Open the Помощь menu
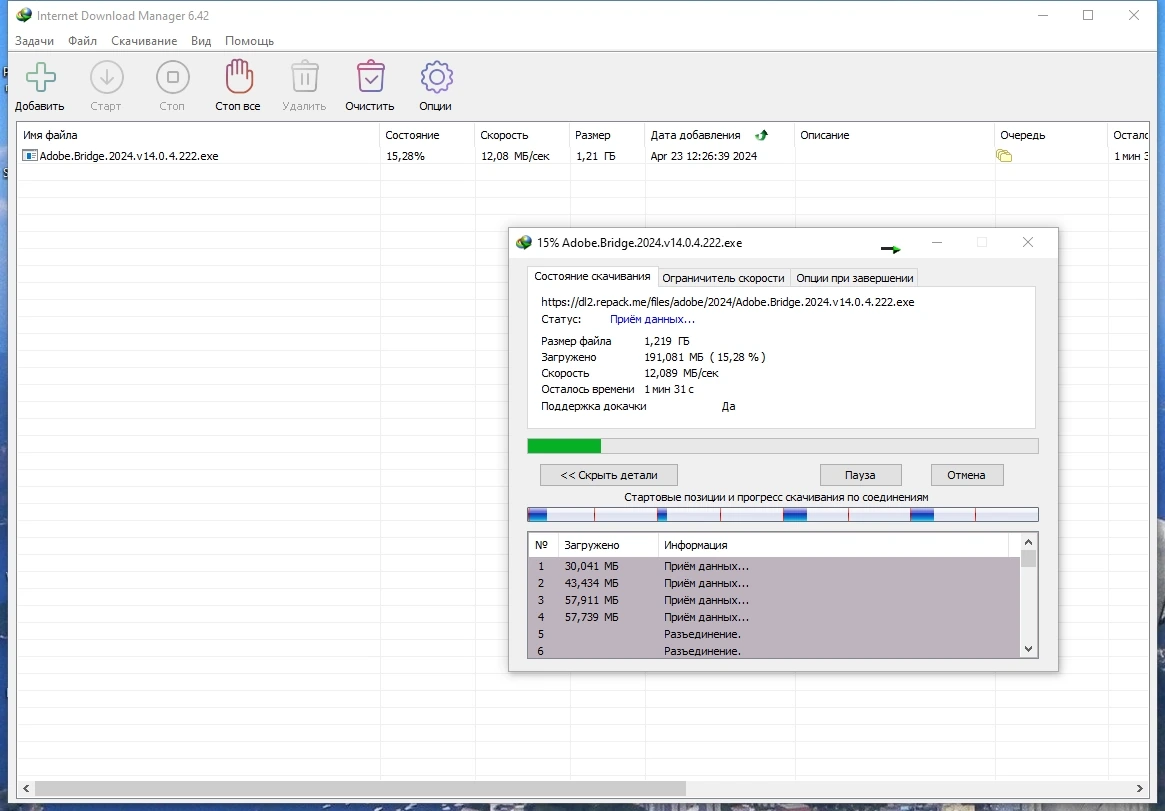1165x811 pixels. (250, 41)
